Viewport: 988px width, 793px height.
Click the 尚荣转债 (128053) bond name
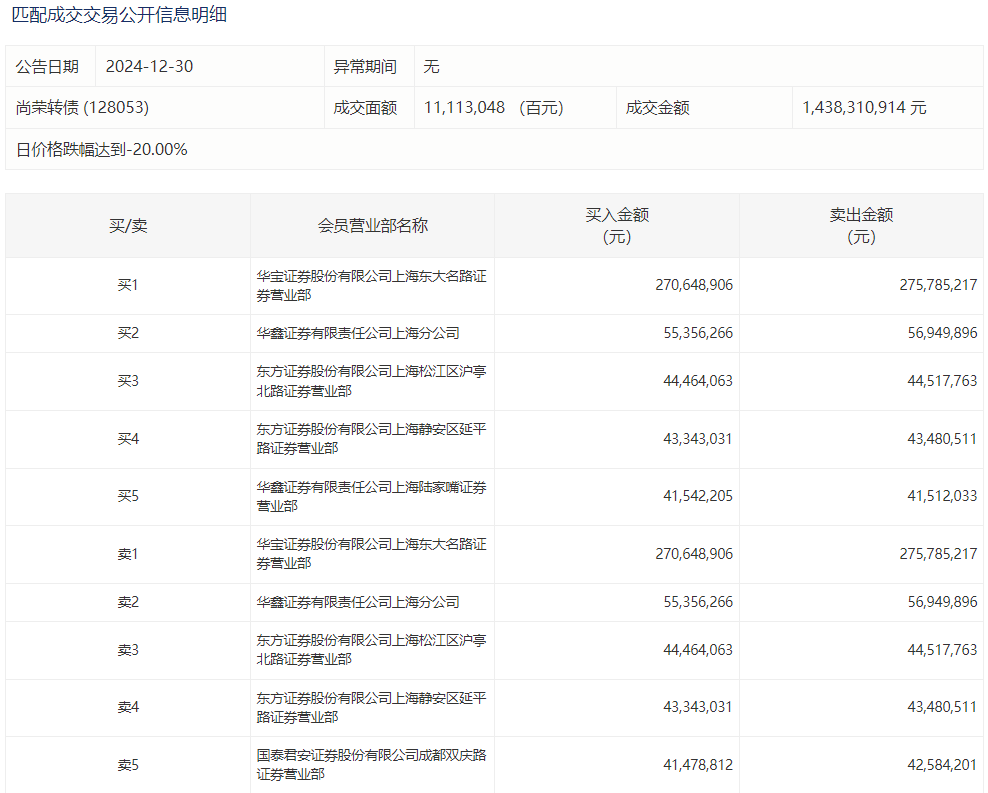pyautogui.click(x=82, y=108)
